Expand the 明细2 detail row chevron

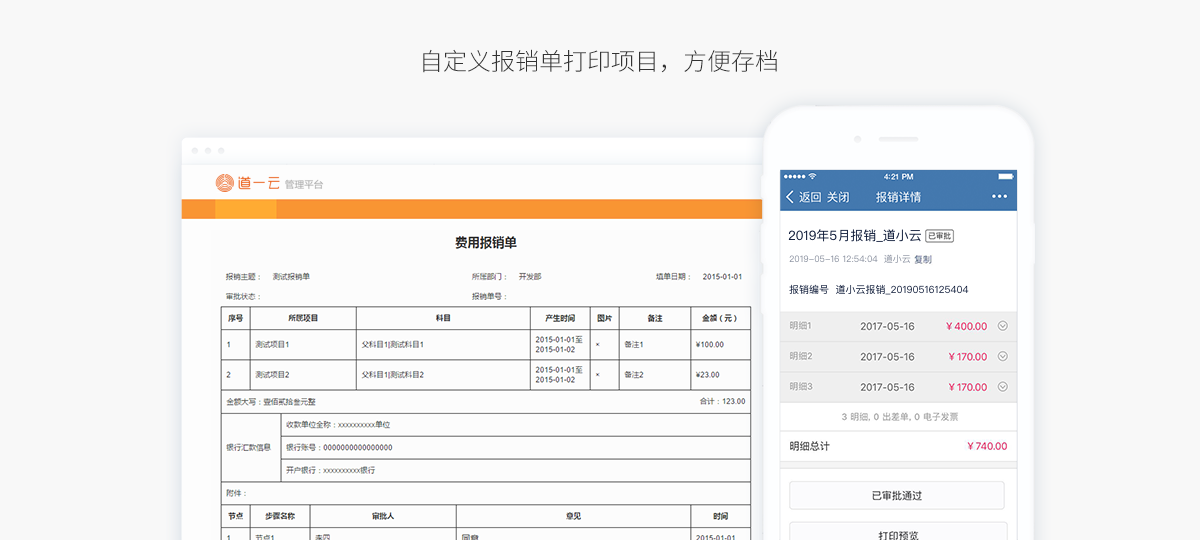coord(1002,356)
